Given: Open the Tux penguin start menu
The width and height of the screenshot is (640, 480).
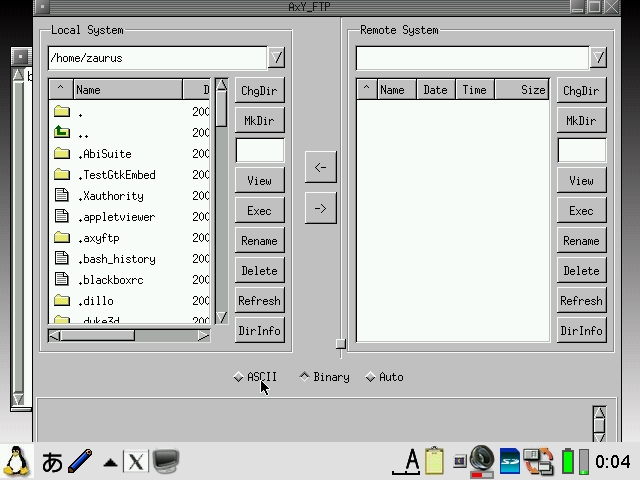Looking at the screenshot, I should [x=16, y=461].
